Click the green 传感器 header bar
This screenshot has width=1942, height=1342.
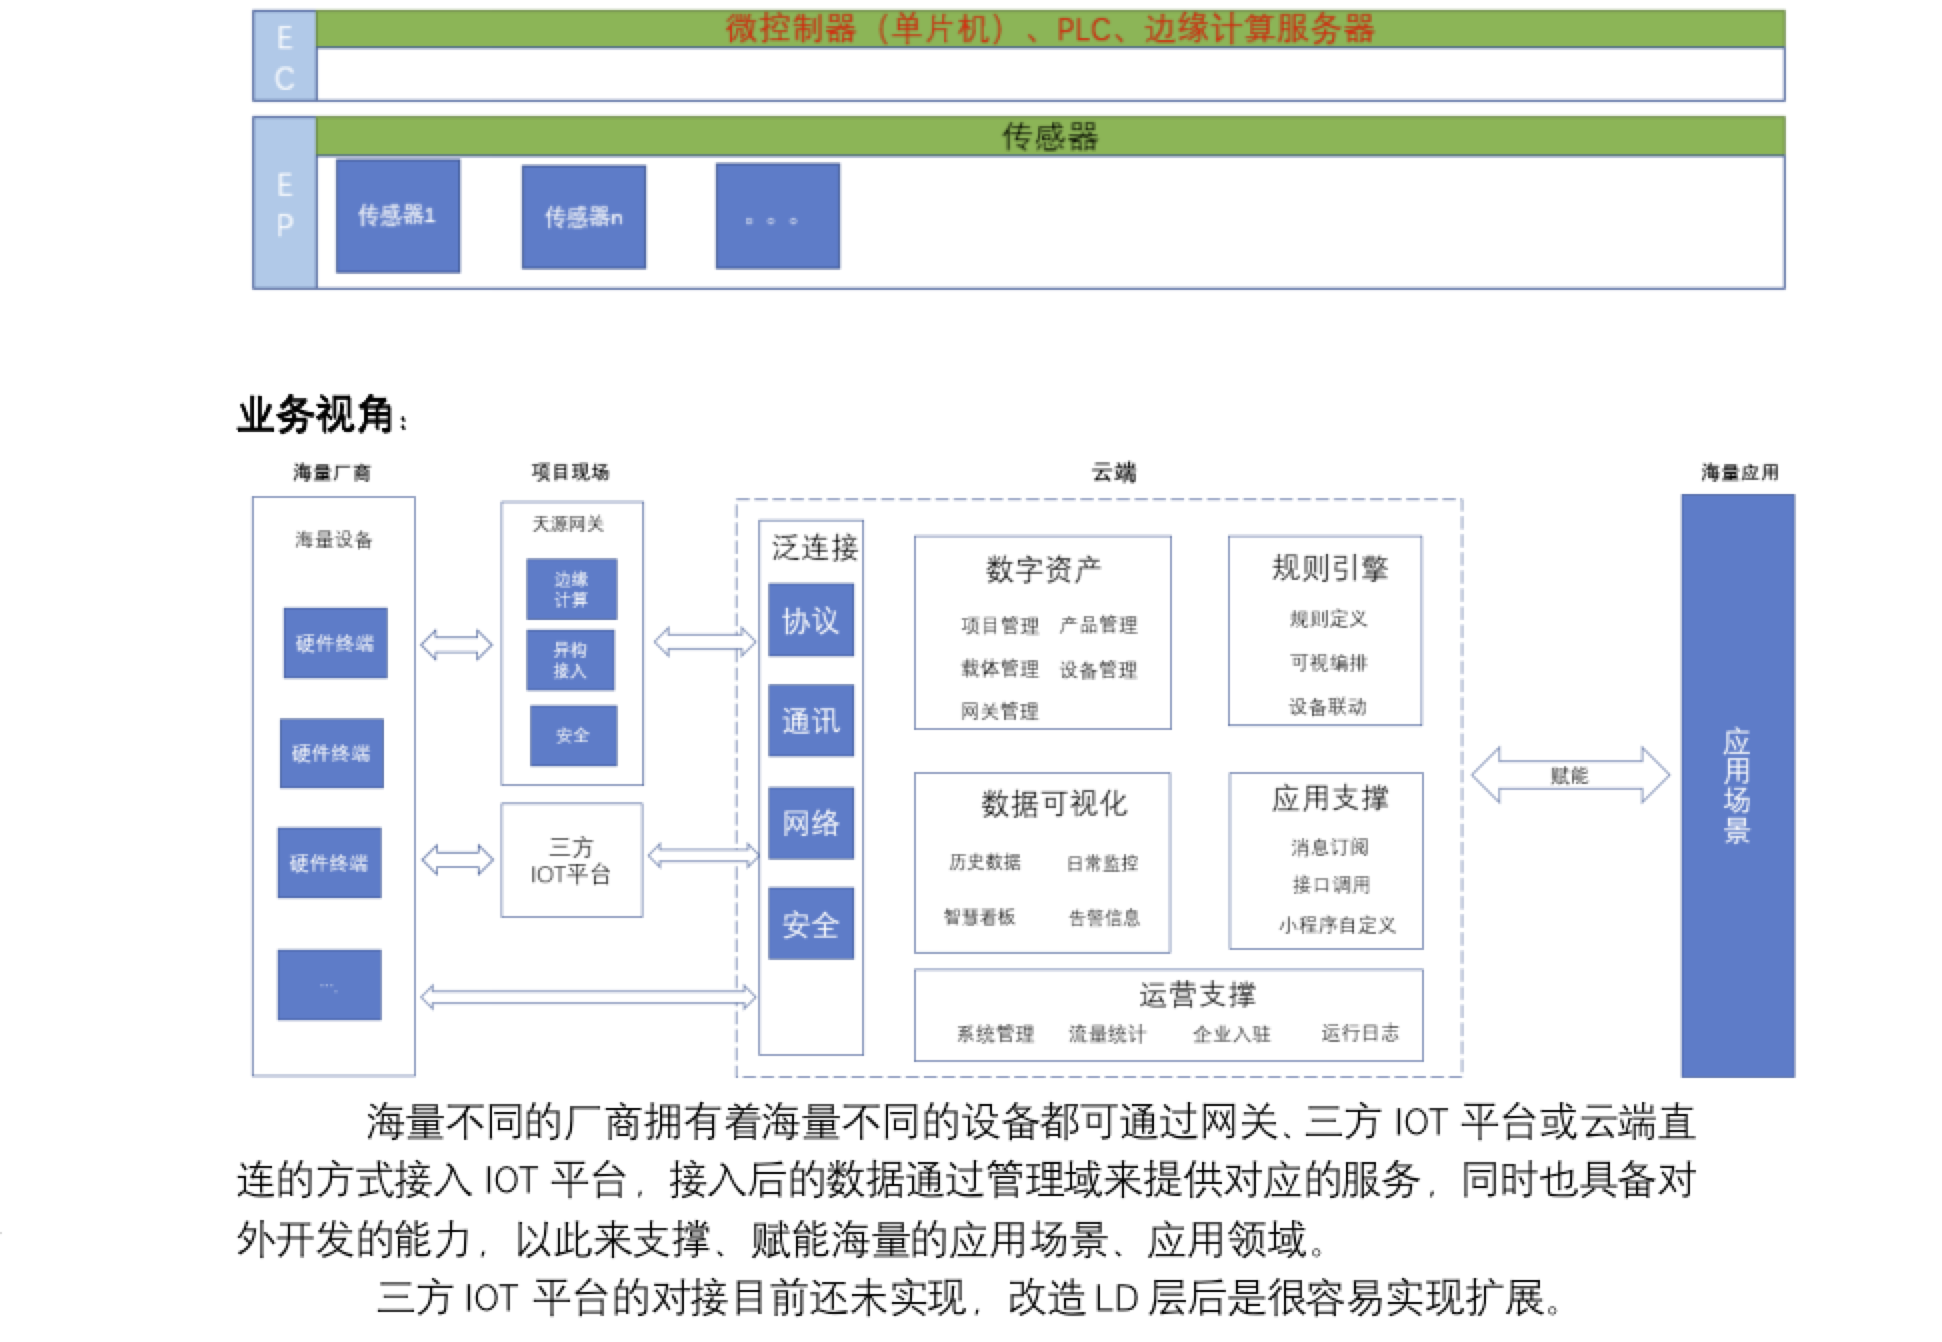pos(1050,136)
